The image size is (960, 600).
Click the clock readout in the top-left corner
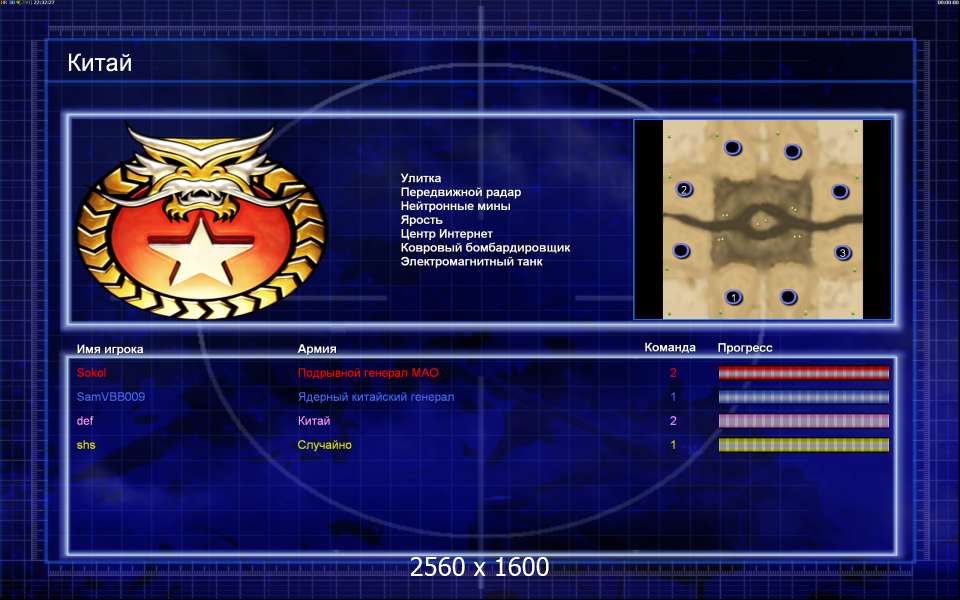(44, 3)
